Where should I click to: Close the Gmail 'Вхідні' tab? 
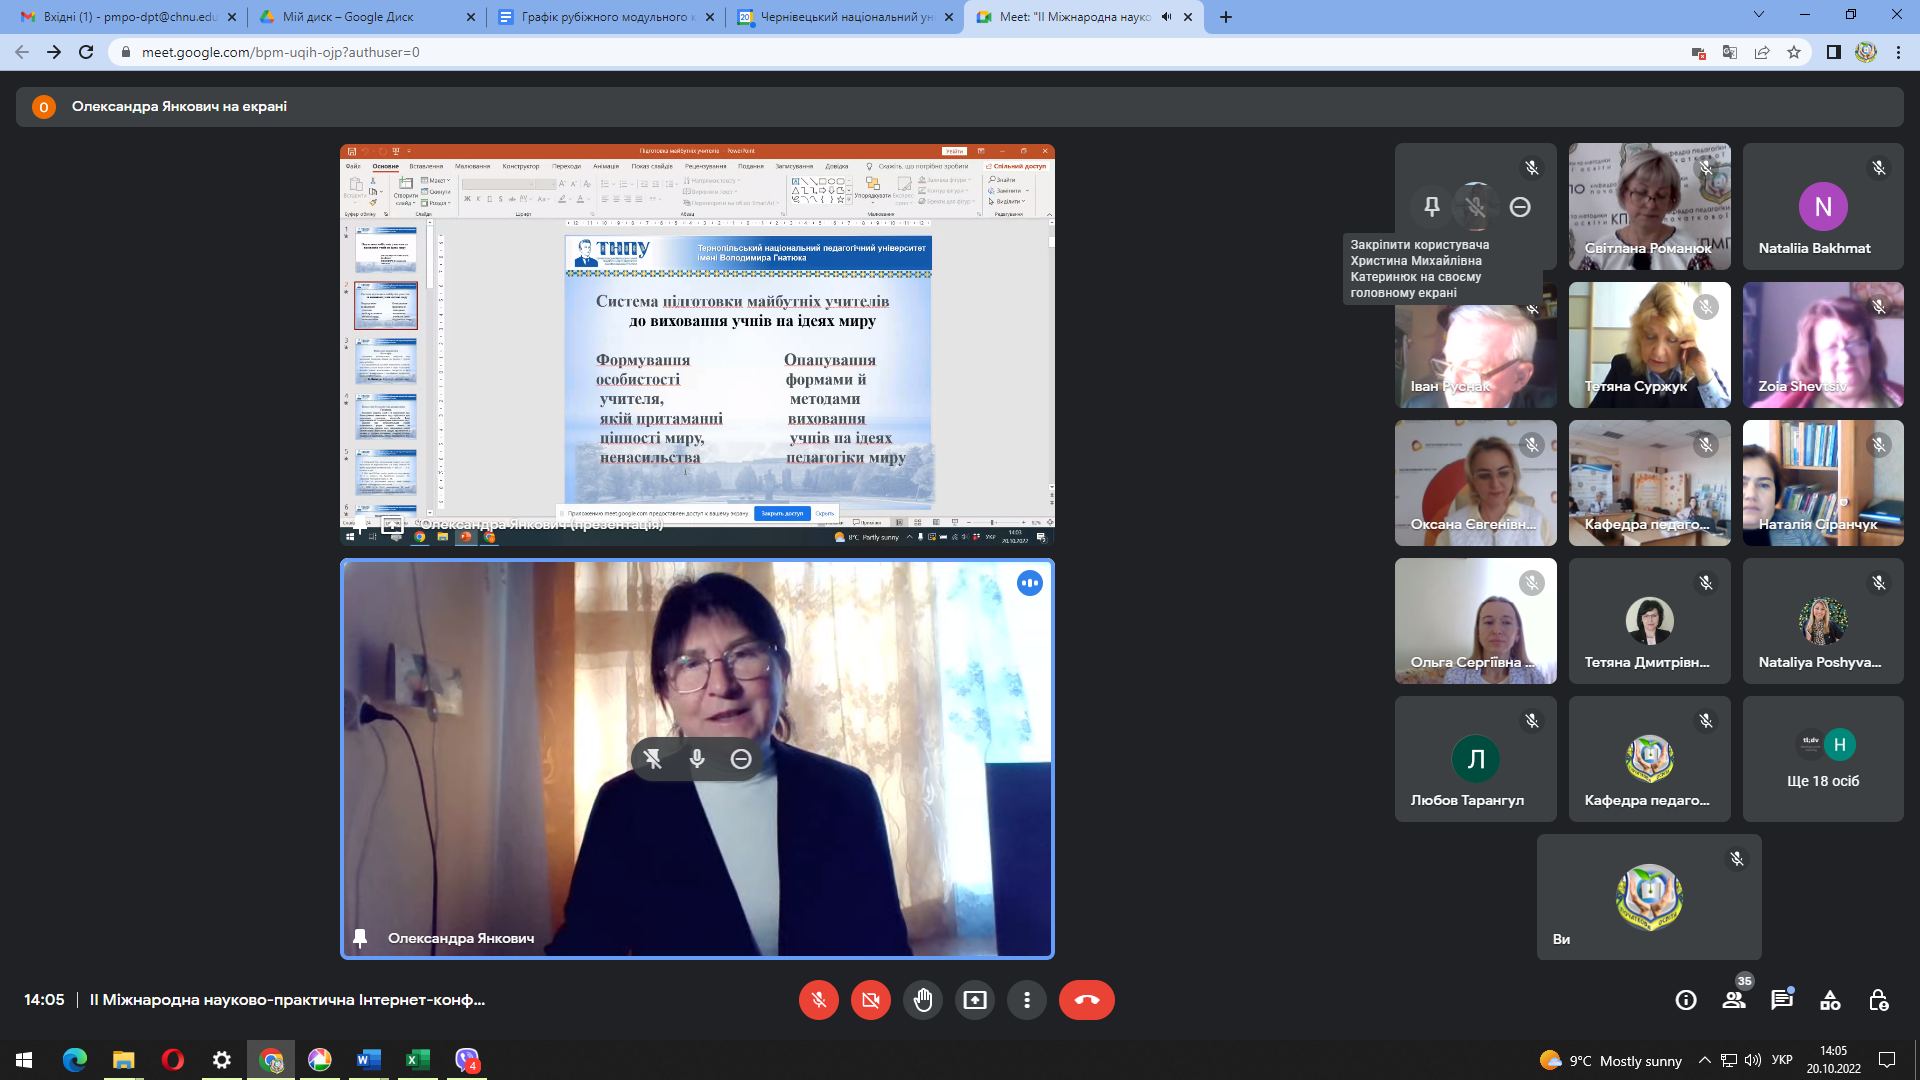[232, 17]
